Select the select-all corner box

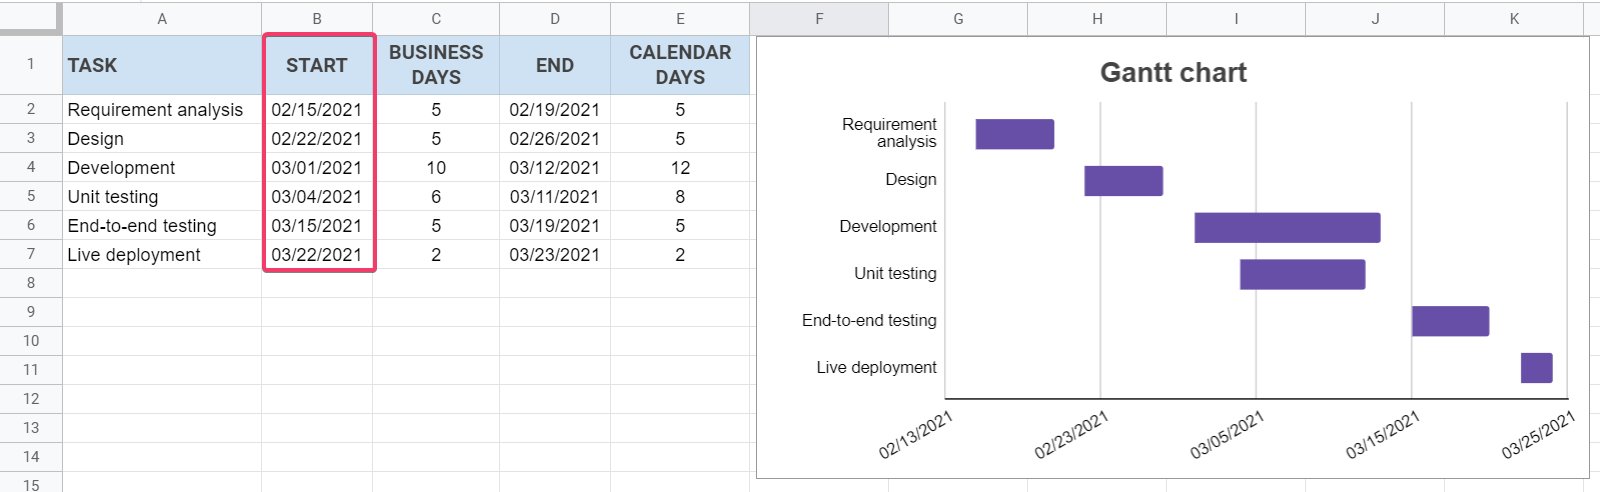tap(31, 18)
